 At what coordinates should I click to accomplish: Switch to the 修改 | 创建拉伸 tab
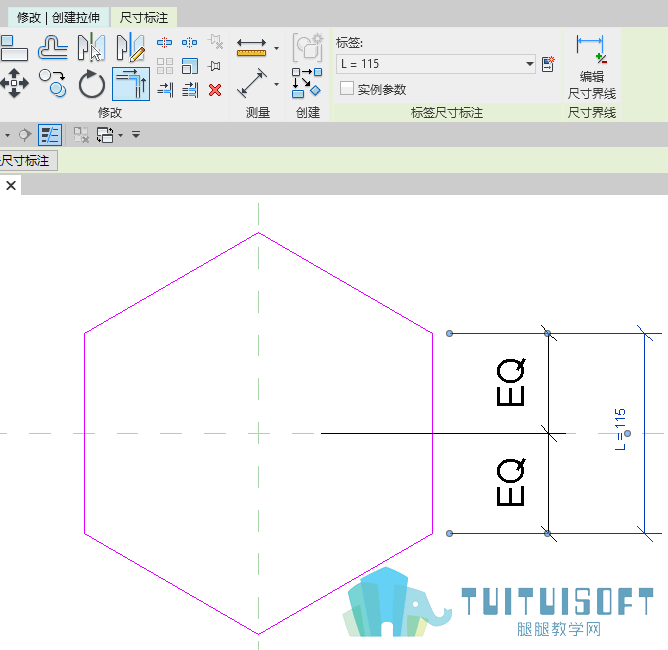pyautogui.click(x=58, y=17)
